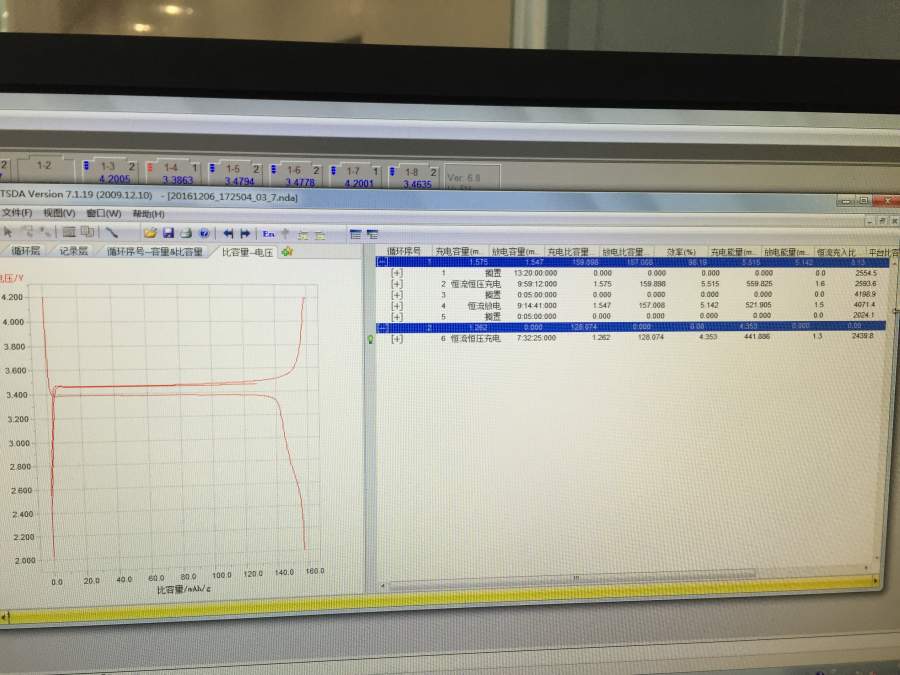Open the blue help question icon

point(204,233)
